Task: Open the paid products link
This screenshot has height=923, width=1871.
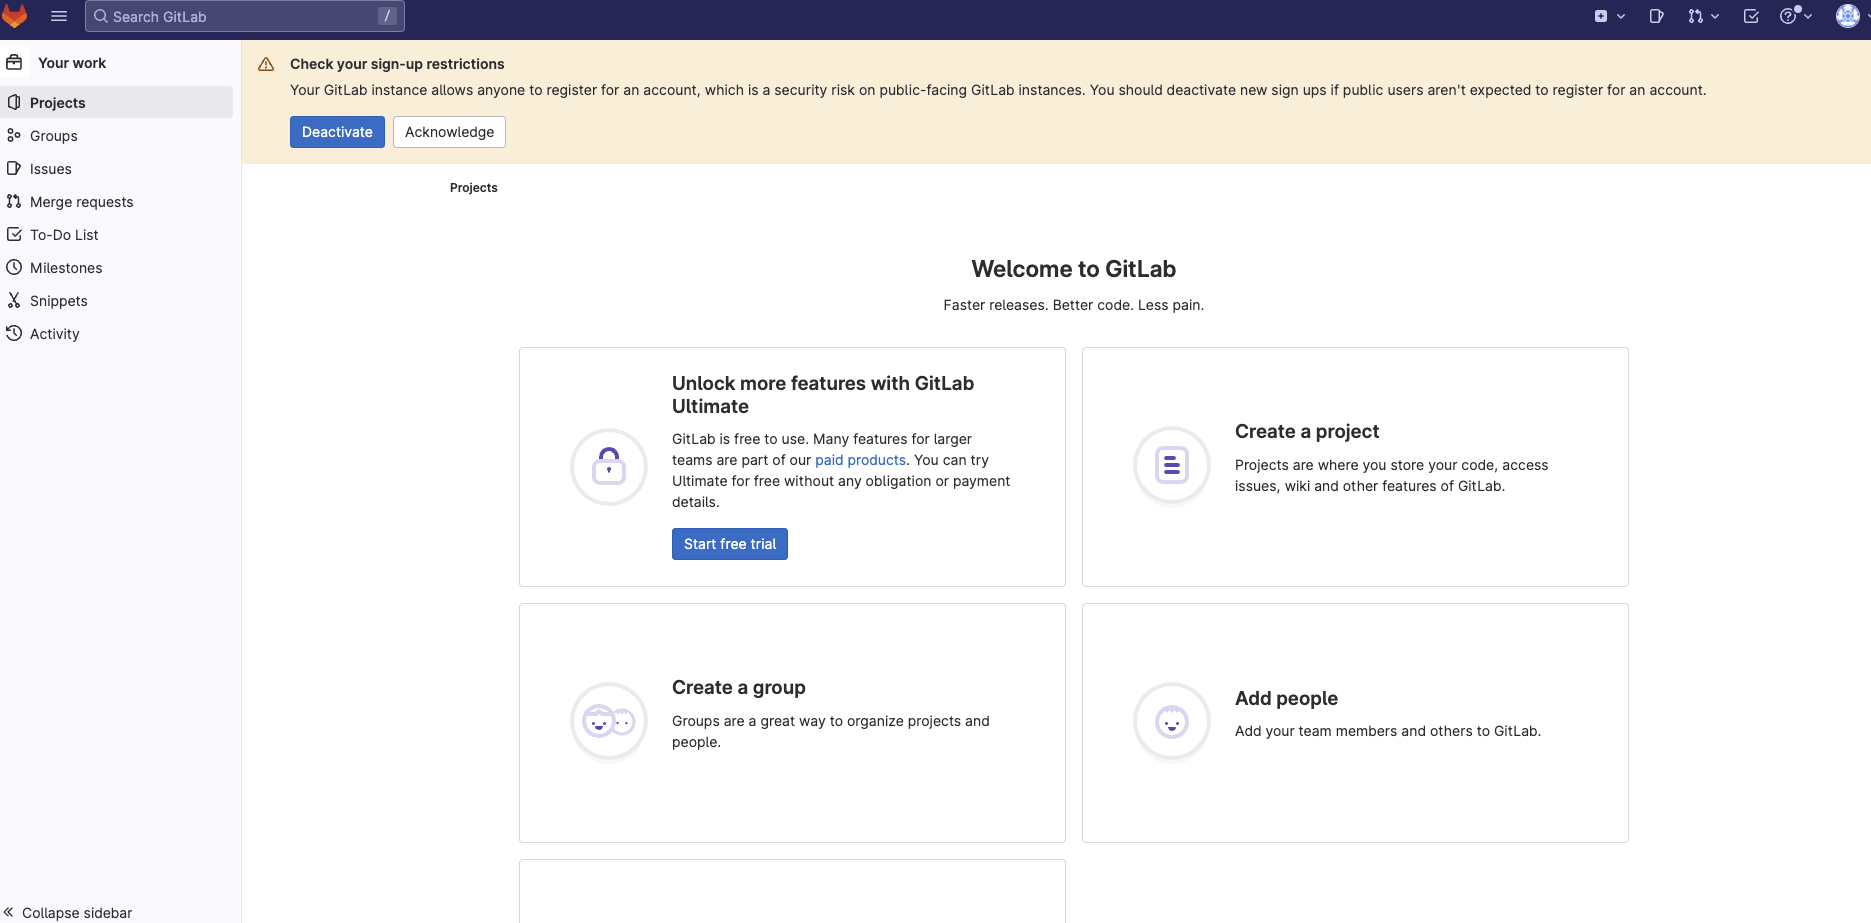Action: [859, 459]
